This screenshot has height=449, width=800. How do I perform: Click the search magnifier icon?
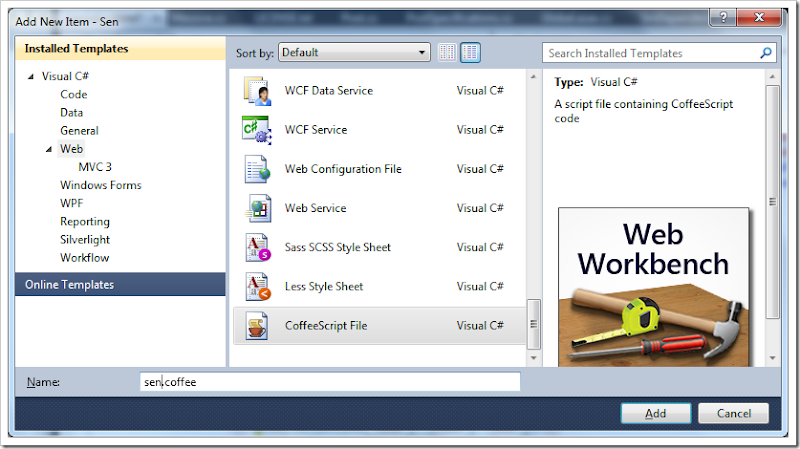(765, 53)
